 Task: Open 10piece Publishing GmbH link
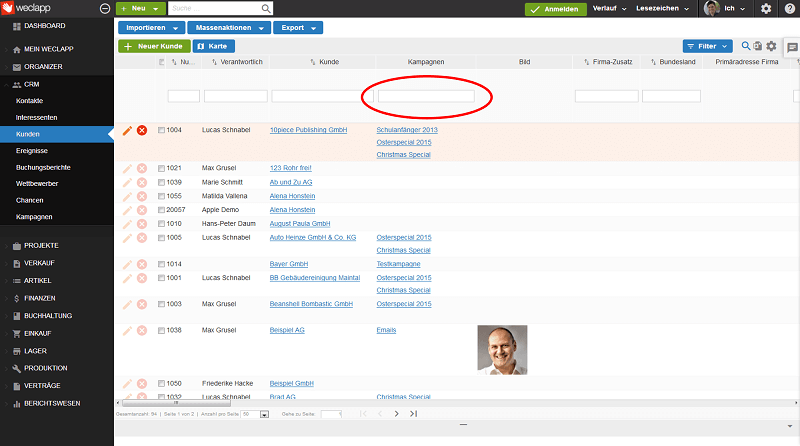(x=308, y=130)
